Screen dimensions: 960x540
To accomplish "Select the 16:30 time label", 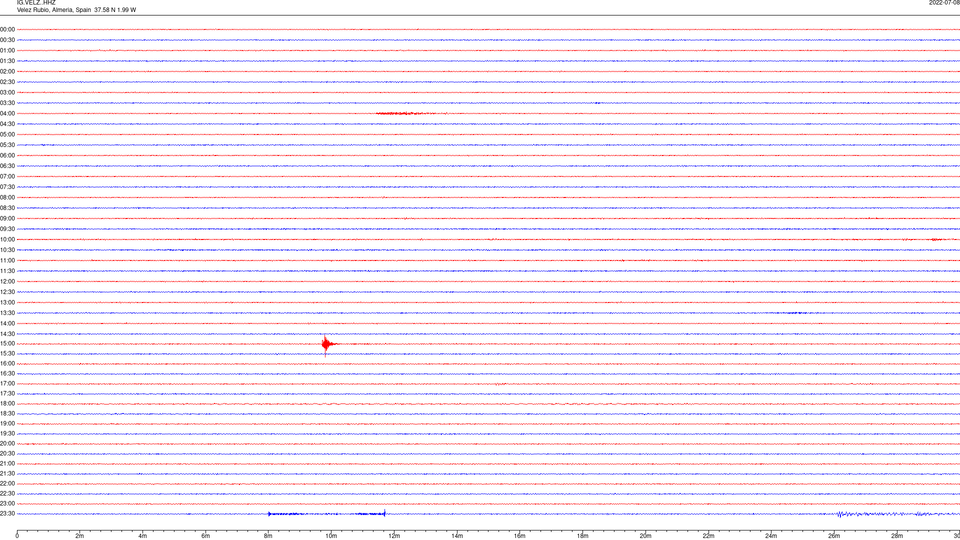I will [7, 373].
